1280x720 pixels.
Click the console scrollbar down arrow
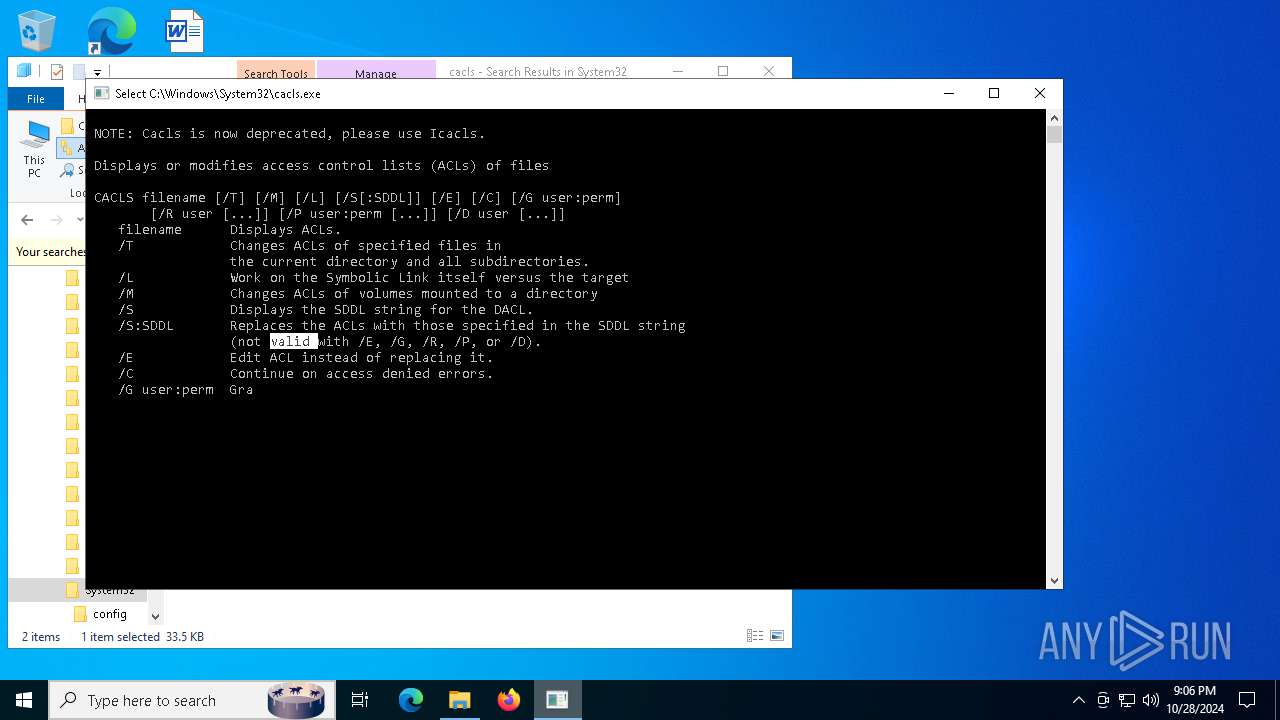point(1054,581)
